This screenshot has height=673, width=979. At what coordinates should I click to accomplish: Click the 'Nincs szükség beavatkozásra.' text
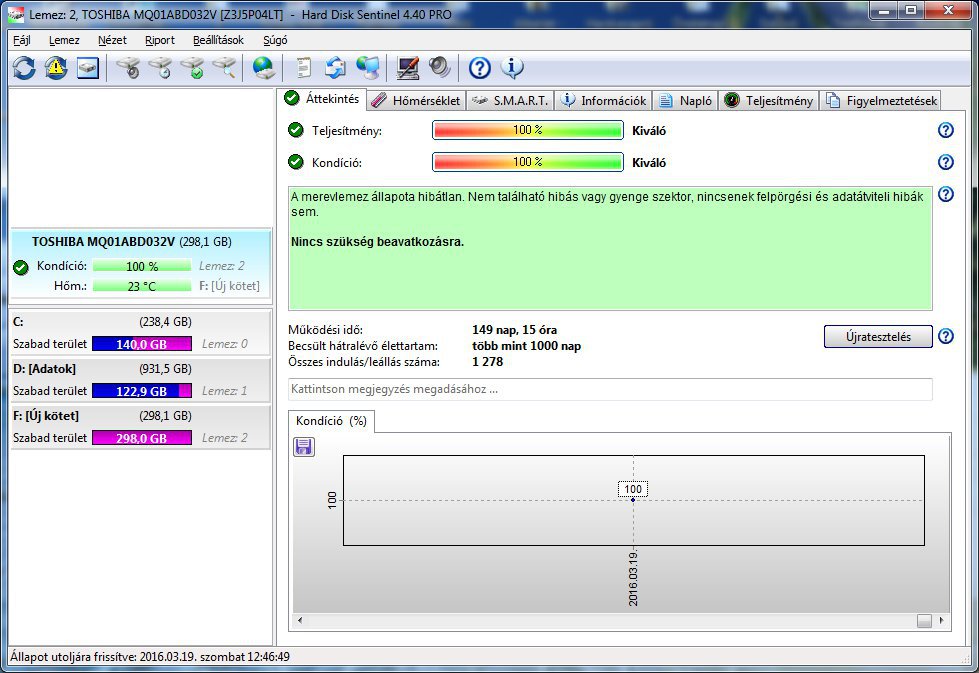(377, 242)
